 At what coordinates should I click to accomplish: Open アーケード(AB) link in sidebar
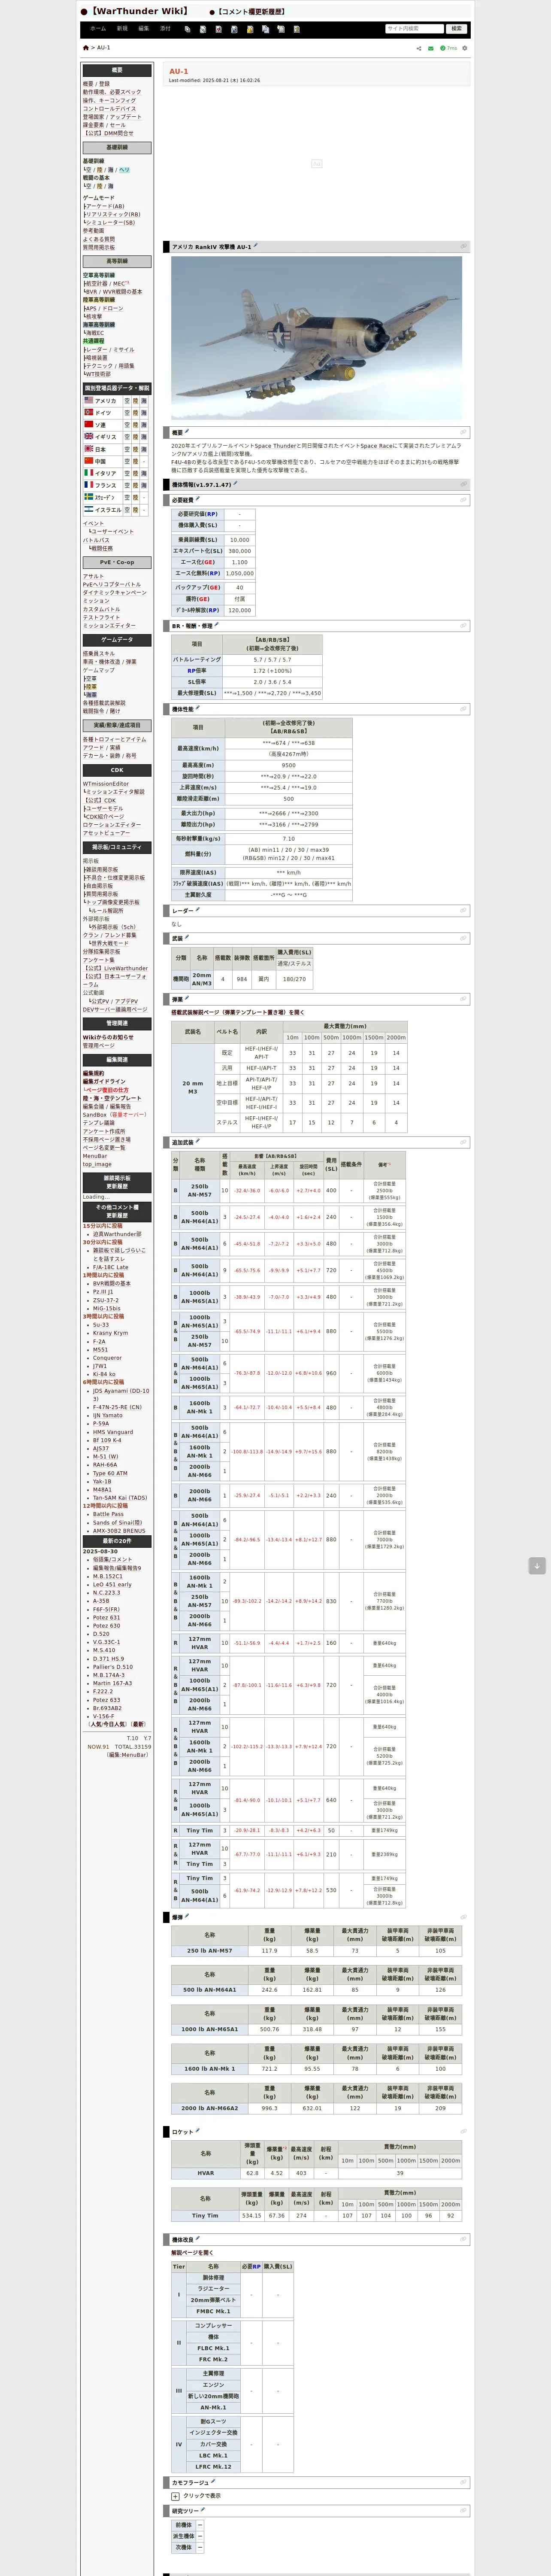105,206
